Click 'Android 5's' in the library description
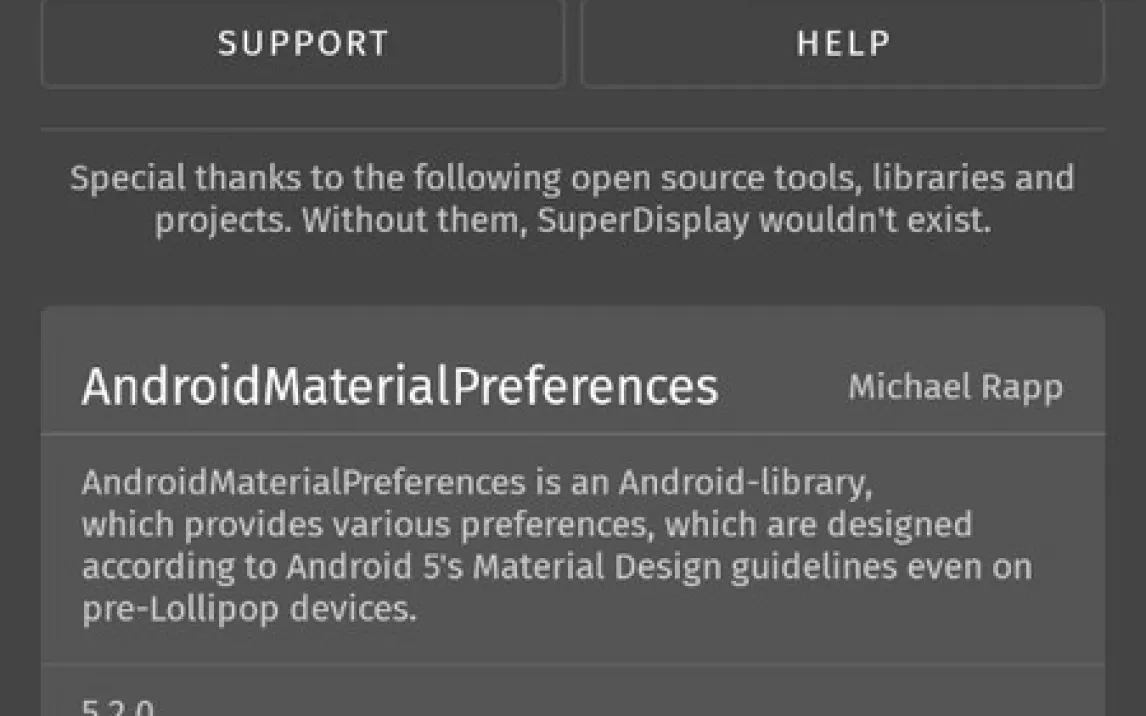This screenshot has width=1146, height=716. pyautogui.click(x=375, y=567)
